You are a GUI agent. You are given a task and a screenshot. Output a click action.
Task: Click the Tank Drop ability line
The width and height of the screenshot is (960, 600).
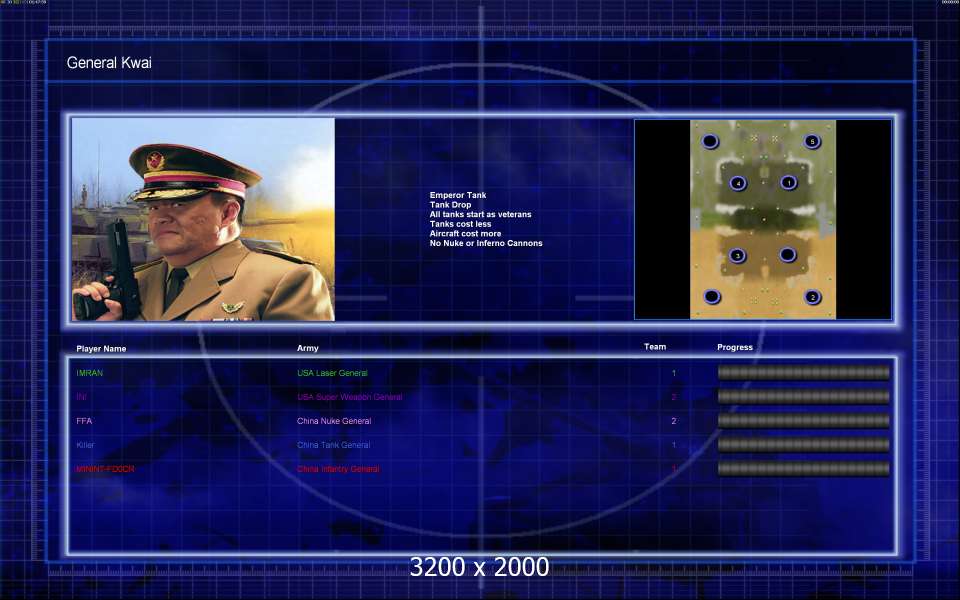450,205
